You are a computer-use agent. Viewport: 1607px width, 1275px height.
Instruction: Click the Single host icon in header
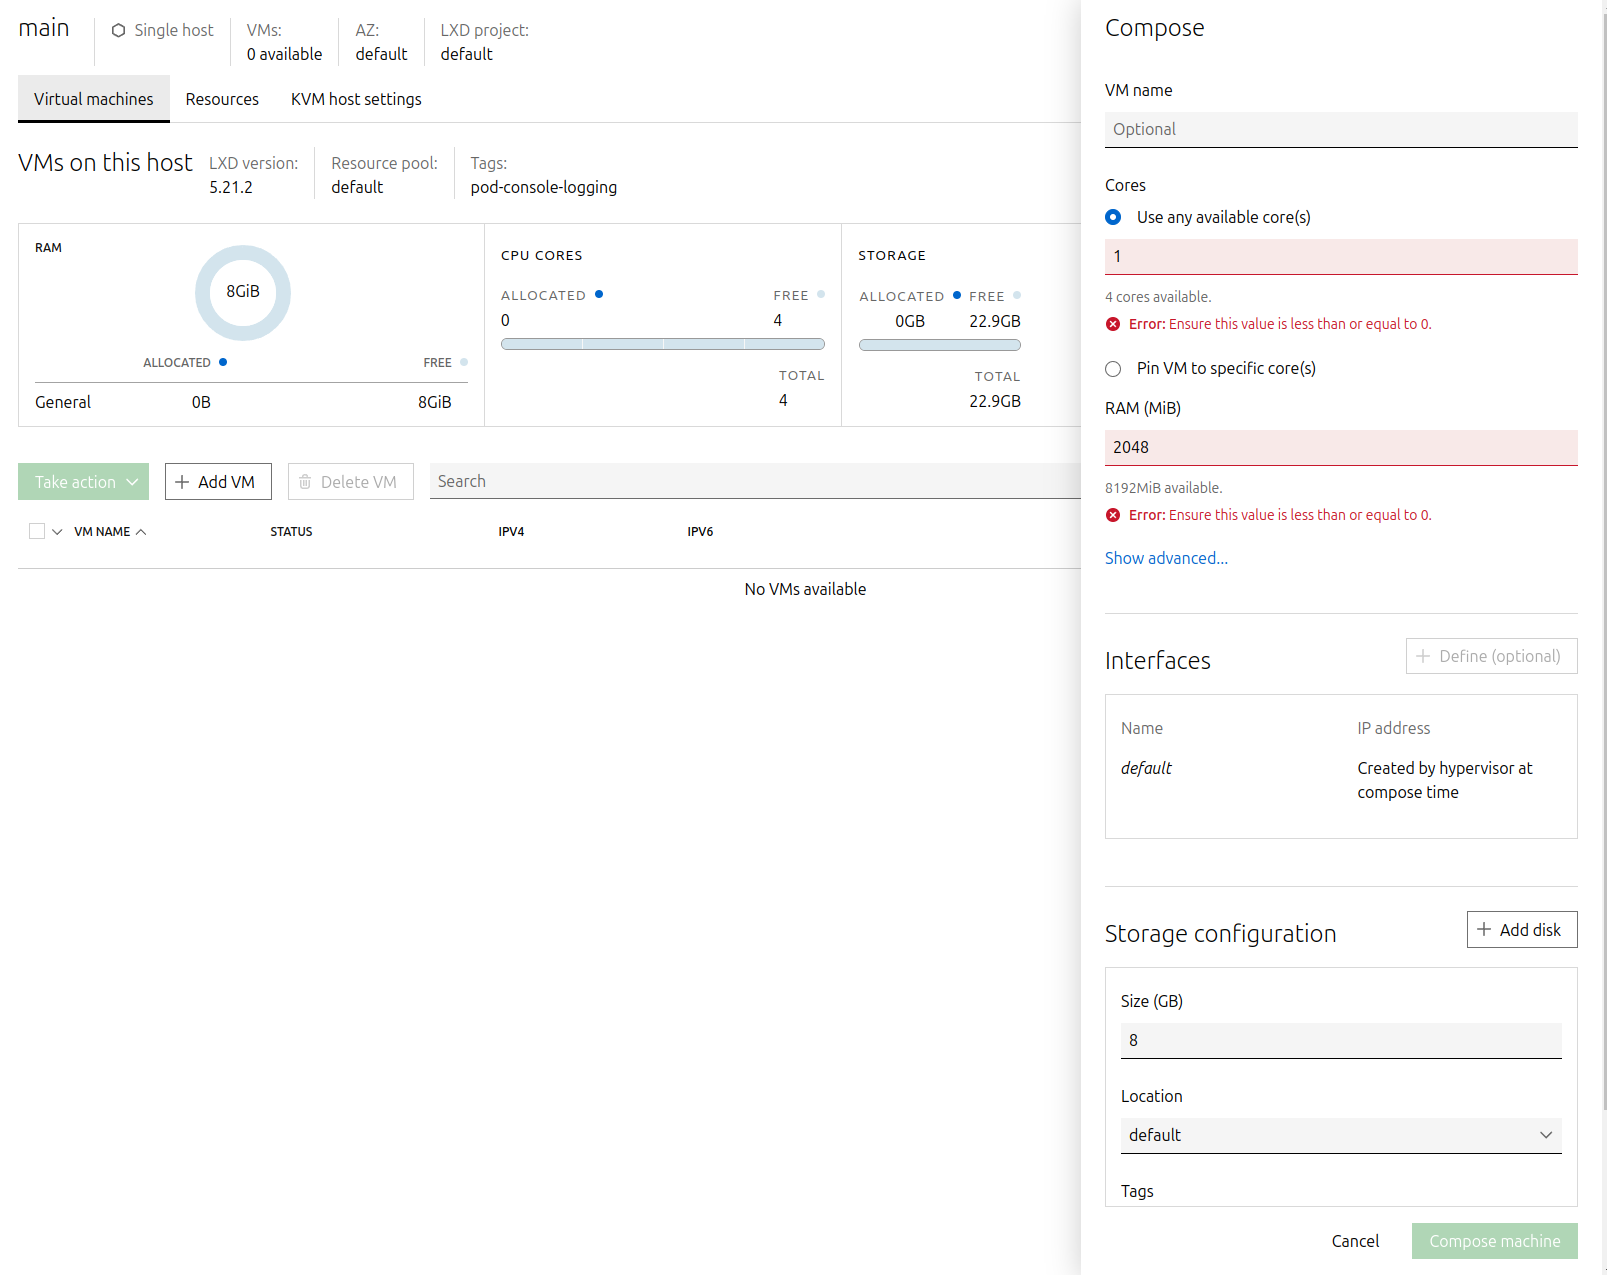click(x=118, y=31)
